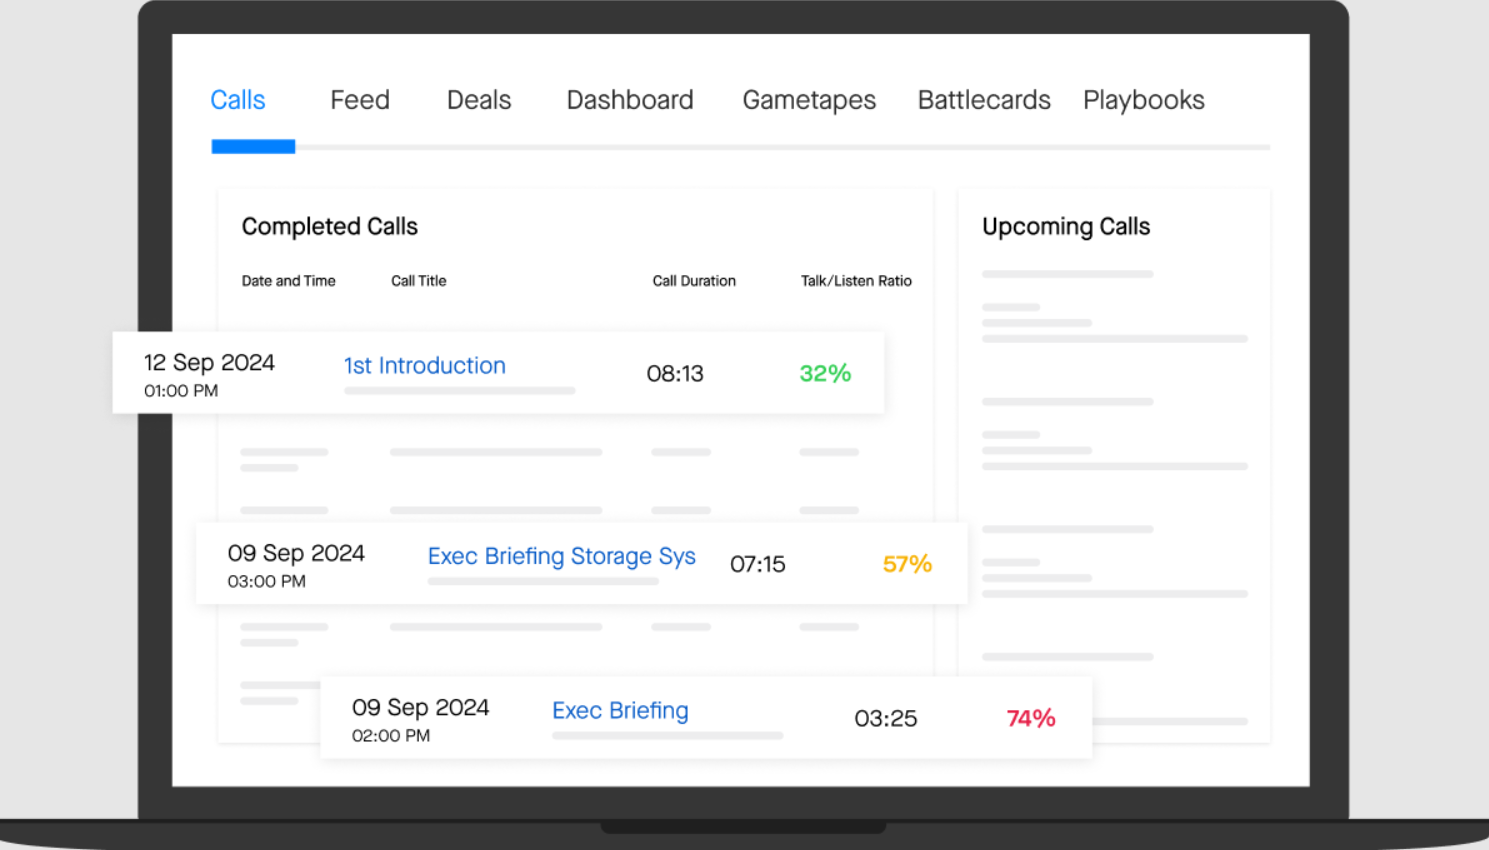Image resolution: width=1489 pixels, height=850 pixels.
Task: Sort by the Call Title column
Action: coord(418,281)
